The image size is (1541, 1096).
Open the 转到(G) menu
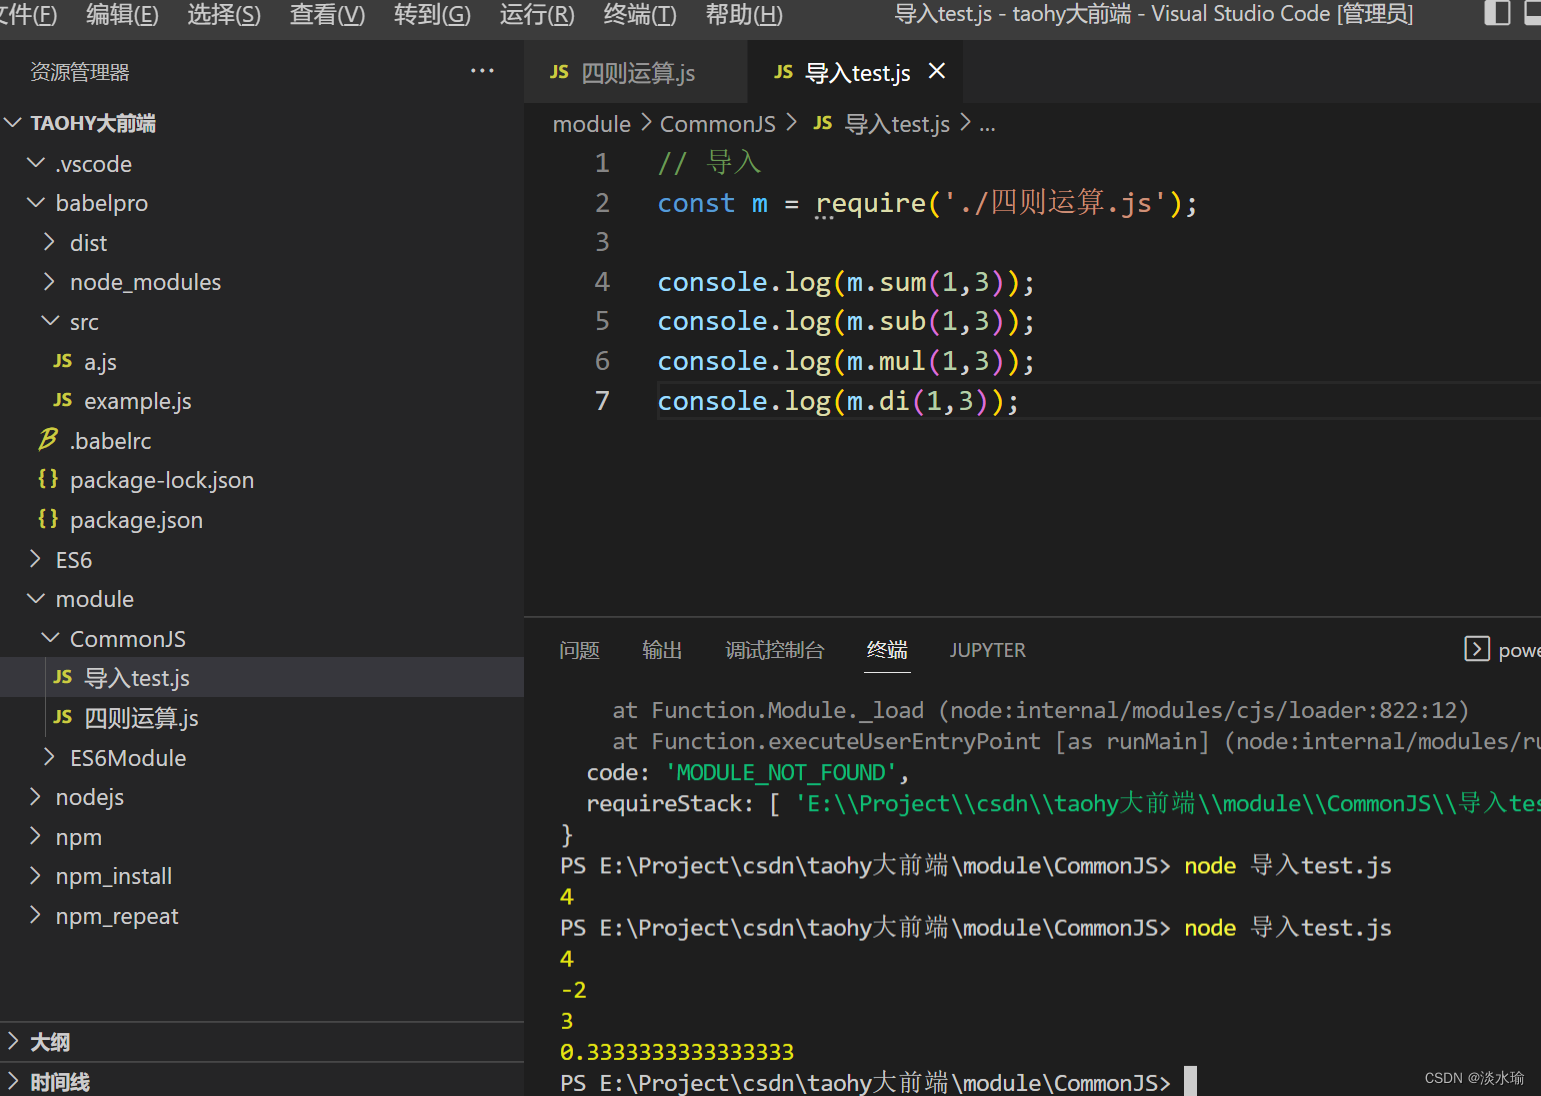click(x=432, y=14)
